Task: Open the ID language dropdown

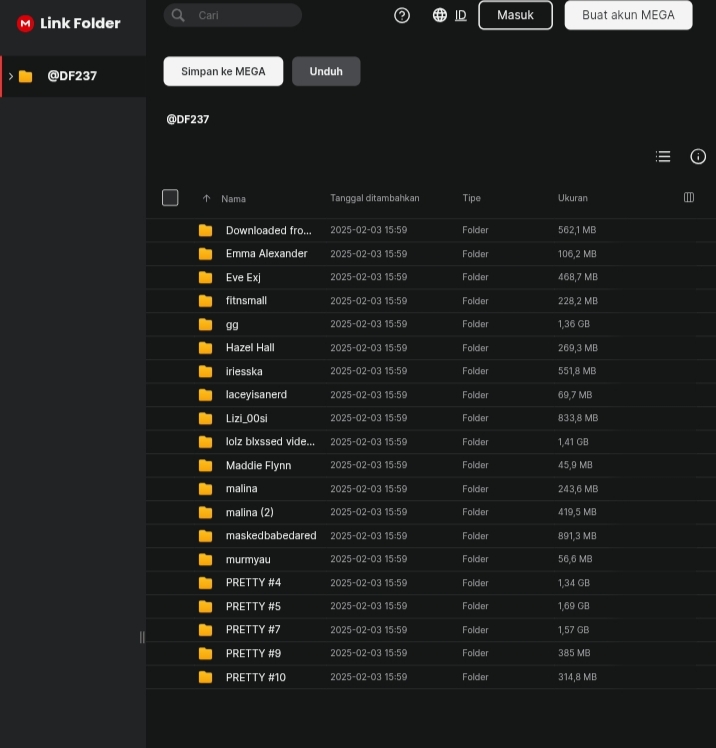Action: click(461, 15)
